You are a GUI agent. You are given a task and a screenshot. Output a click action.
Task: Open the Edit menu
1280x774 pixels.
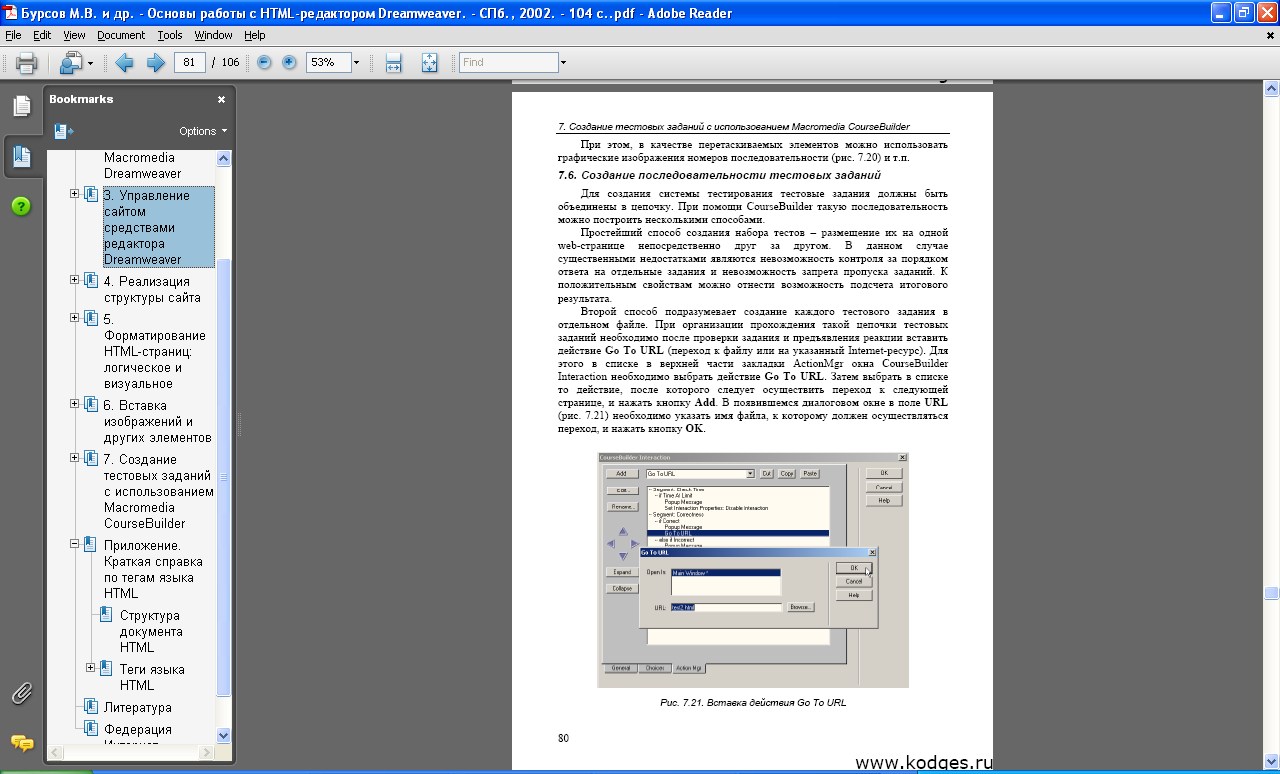[42, 35]
